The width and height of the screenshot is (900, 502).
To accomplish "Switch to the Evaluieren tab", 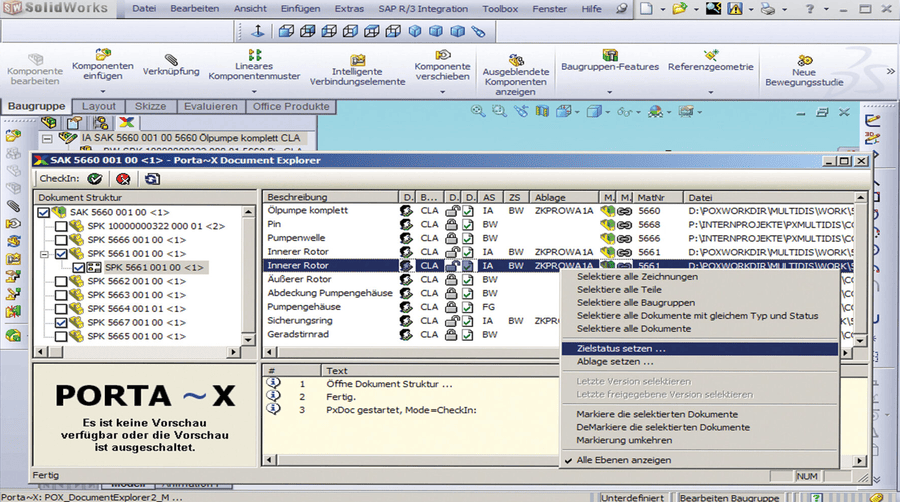I will (x=211, y=106).
